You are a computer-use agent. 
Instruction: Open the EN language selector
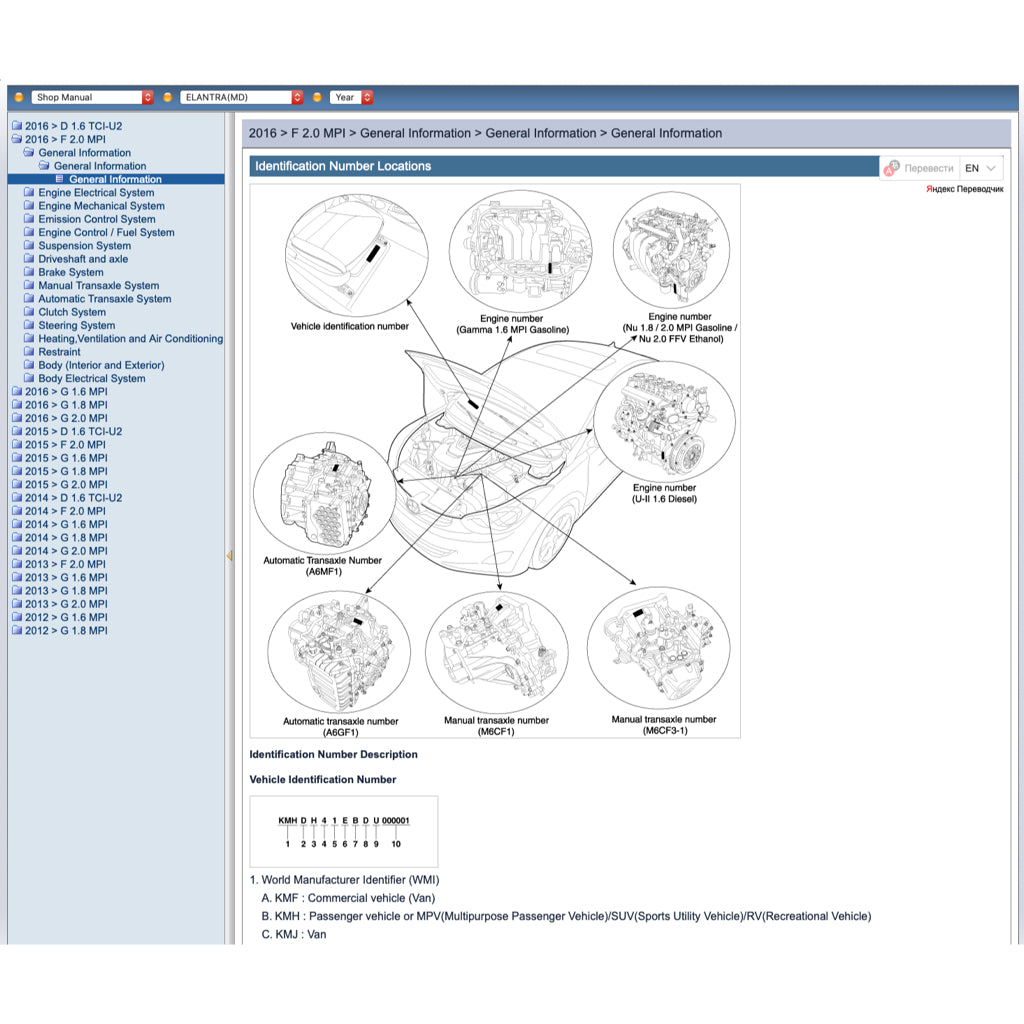pos(980,168)
